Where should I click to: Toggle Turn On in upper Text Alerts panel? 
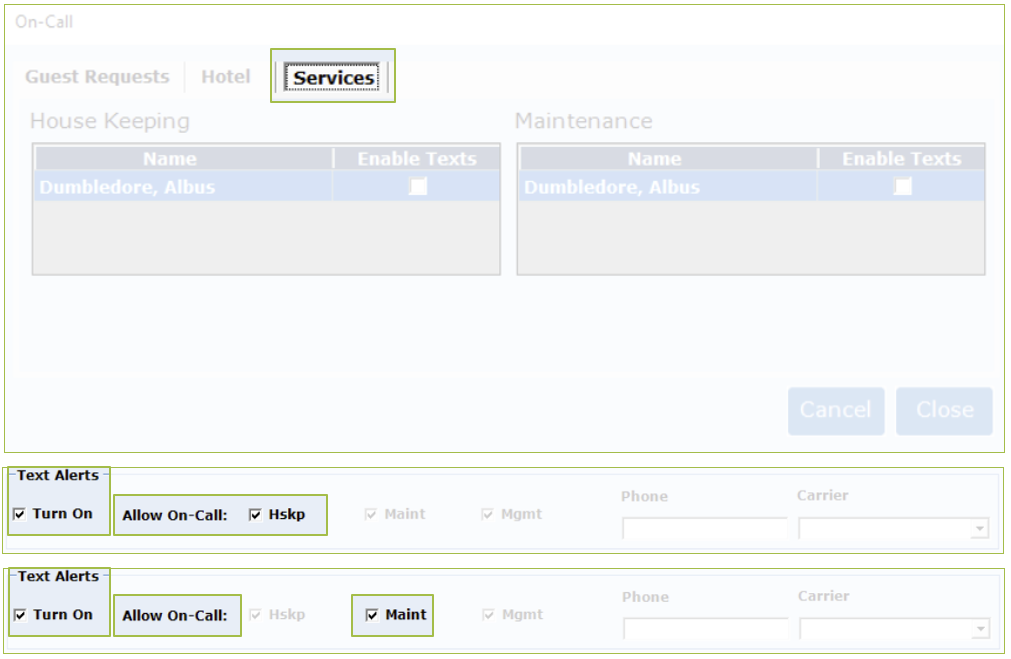click(21, 514)
